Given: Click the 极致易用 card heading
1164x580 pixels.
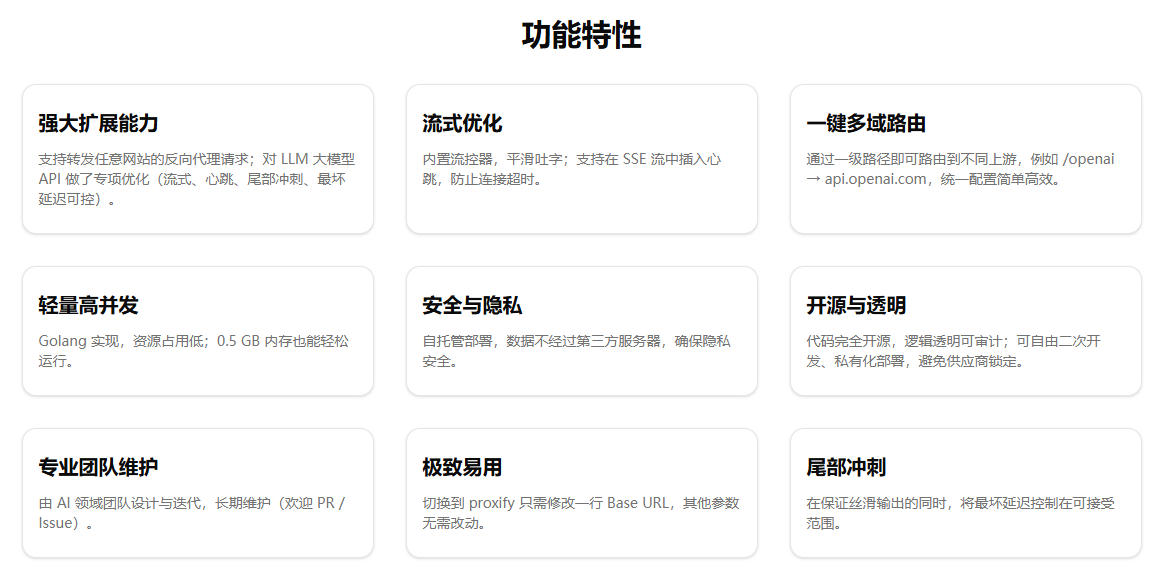Looking at the screenshot, I should (x=462, y=468).
